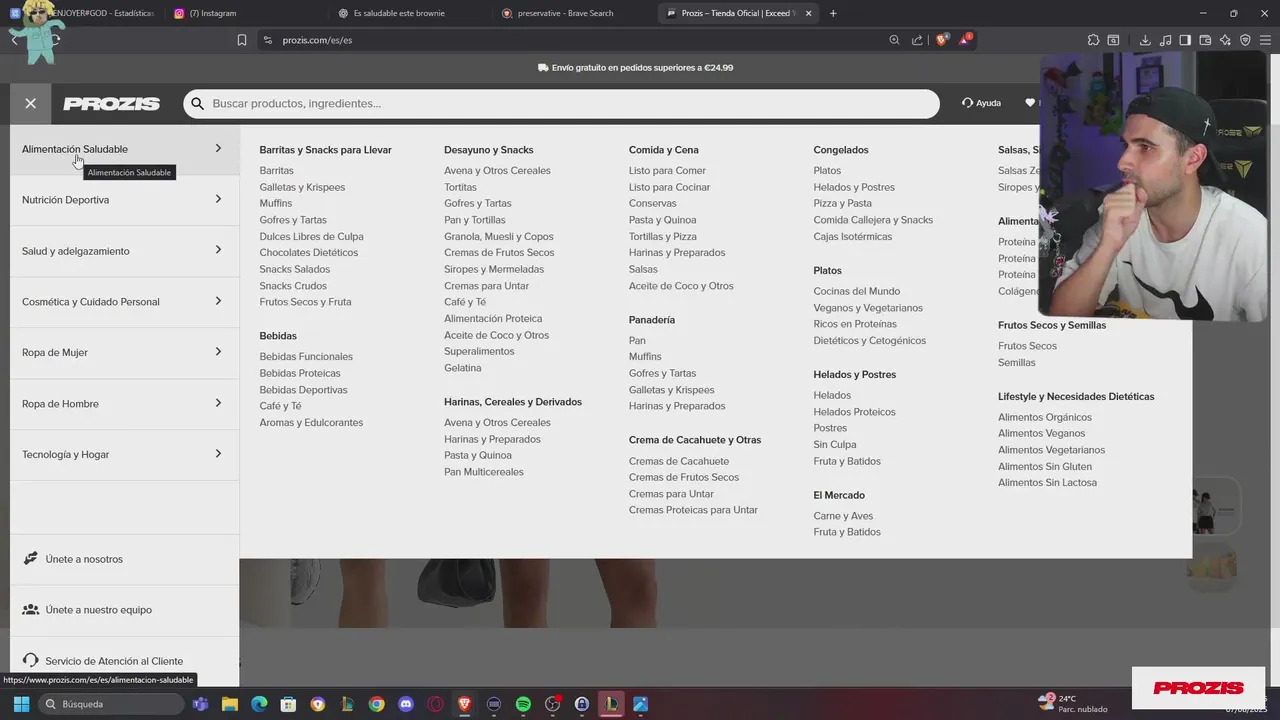The width and height of the screenshot is (1280, 720).
Task: Click Harinas, Cereales y Derivados heading
Action: coord(513,402)
